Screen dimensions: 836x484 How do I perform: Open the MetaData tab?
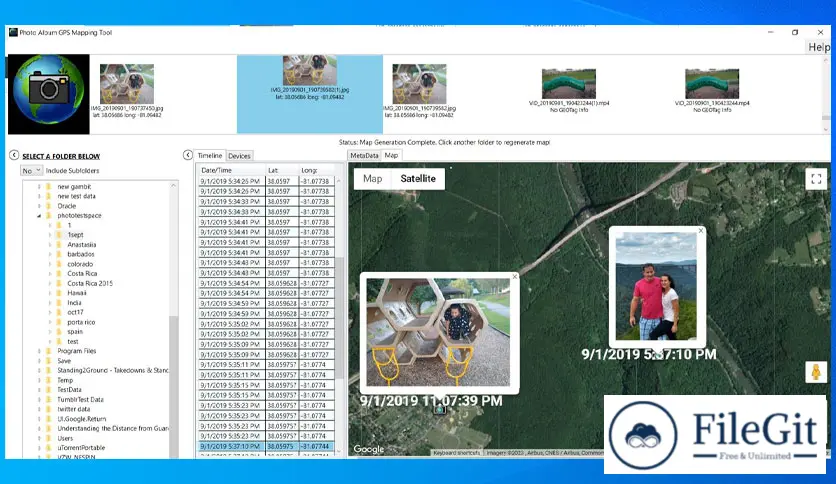point(364,155)
